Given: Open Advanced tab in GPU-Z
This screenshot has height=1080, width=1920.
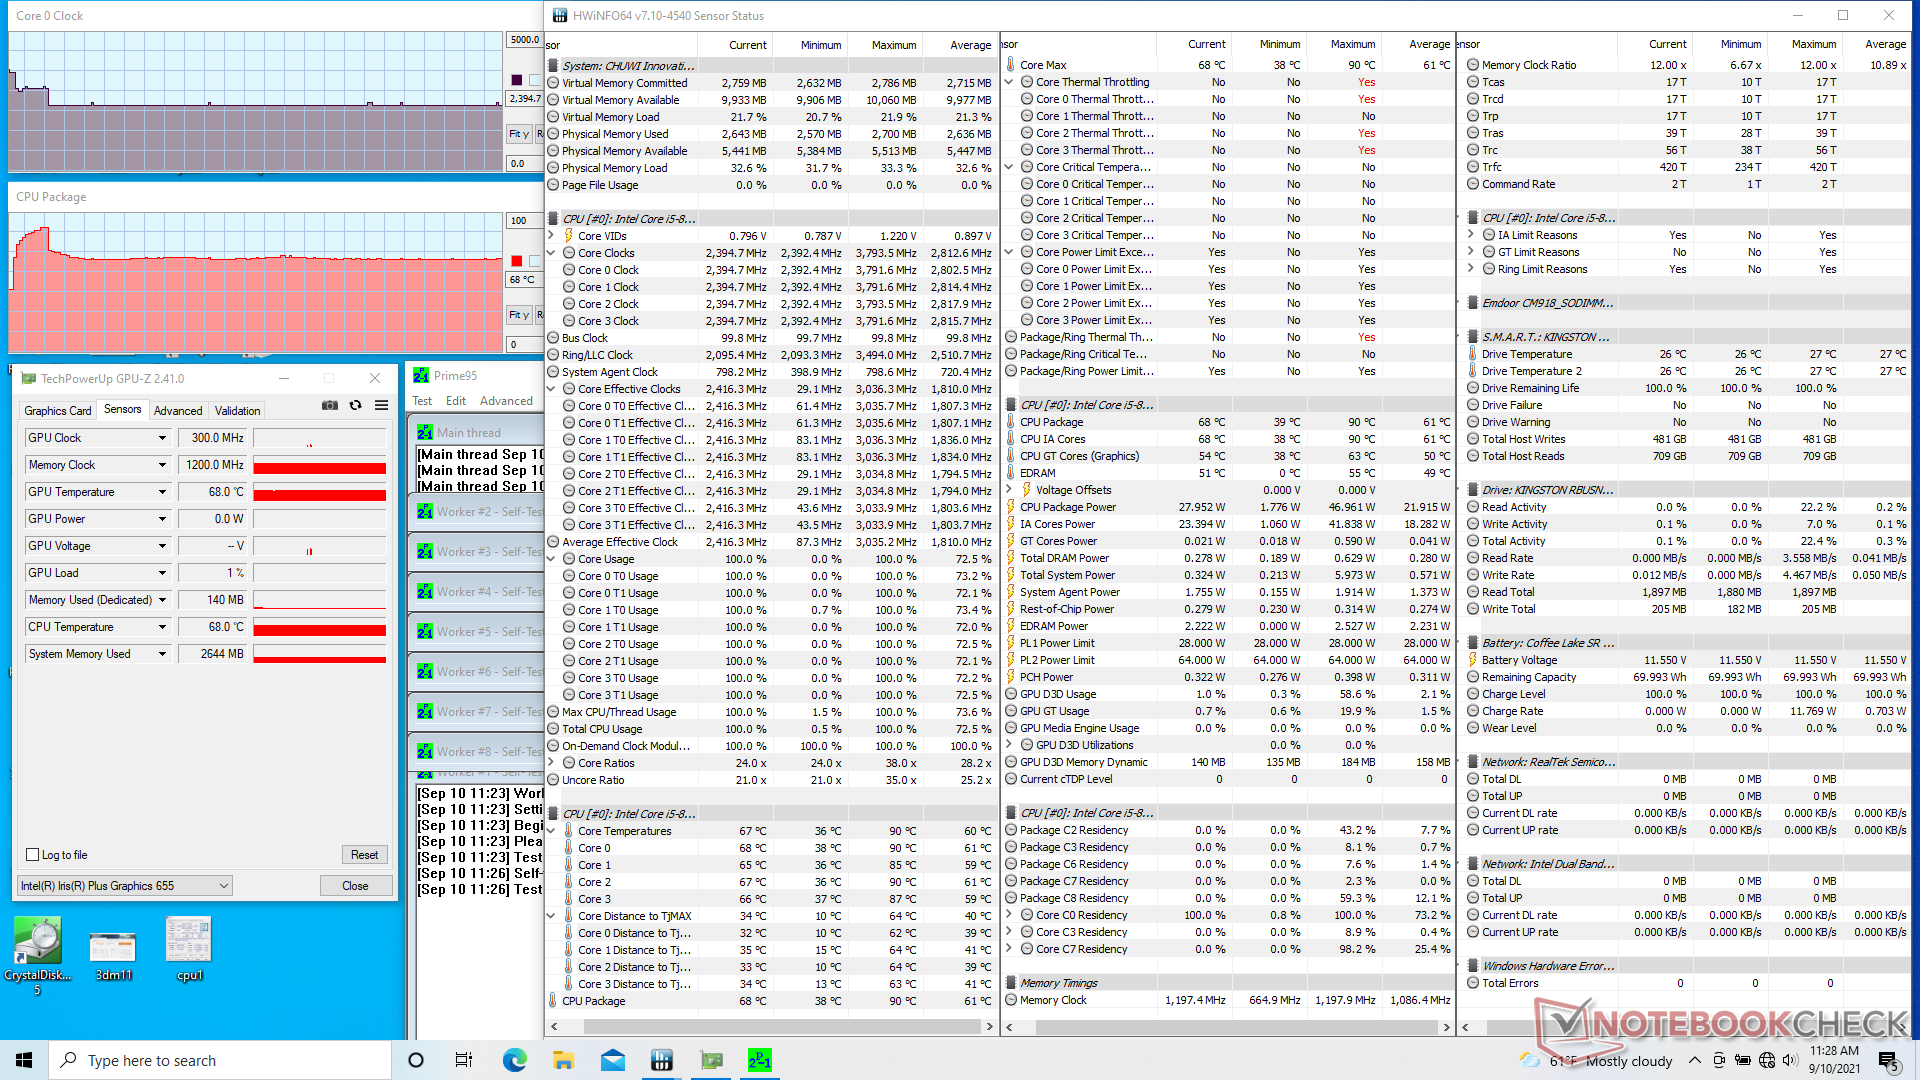Looking at the screenshot, I should pyautogui.click(x=178, y=411).
